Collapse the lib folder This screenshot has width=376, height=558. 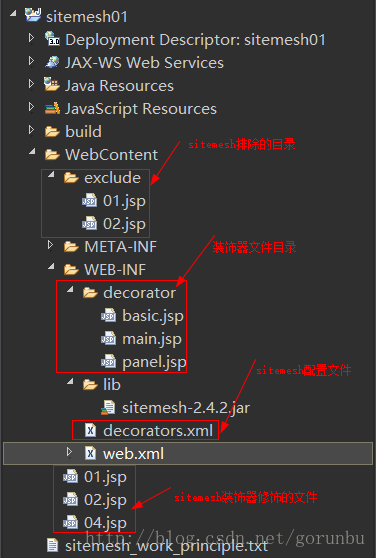coord(70,381)
